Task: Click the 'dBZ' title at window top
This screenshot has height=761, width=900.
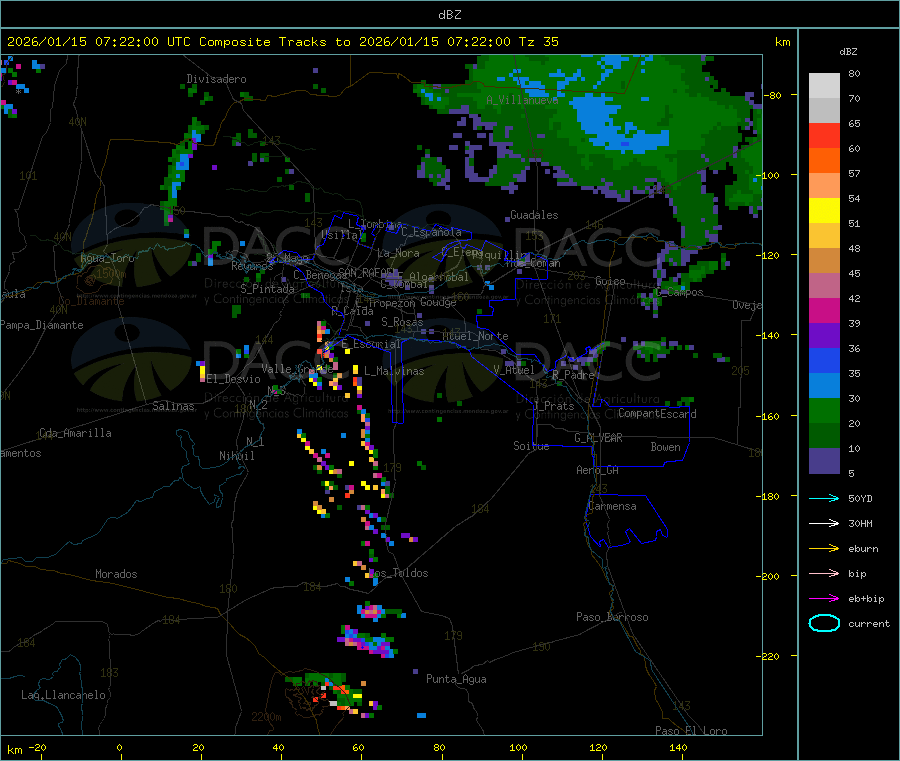Action: click(449, 15)
